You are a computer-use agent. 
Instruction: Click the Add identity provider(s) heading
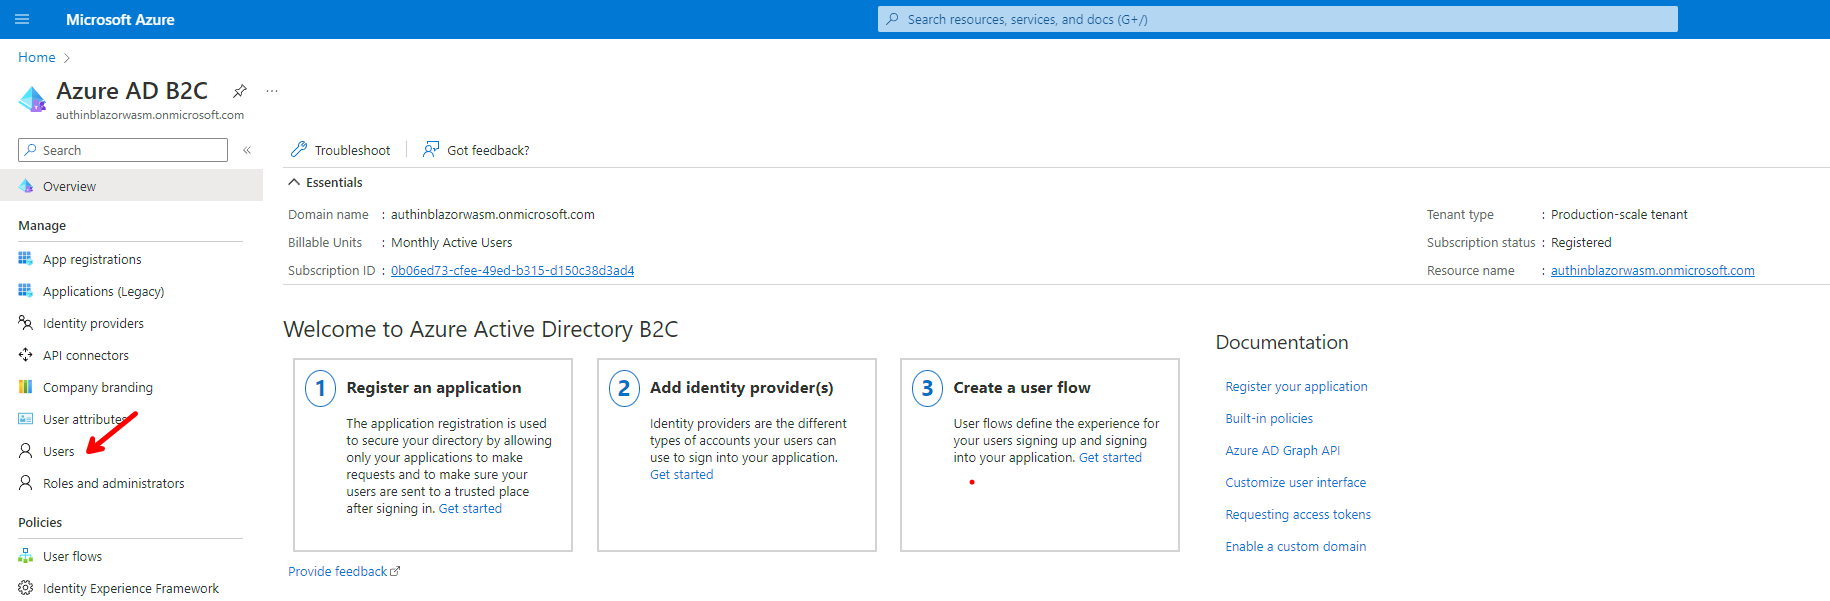click(x=741, y=387)
